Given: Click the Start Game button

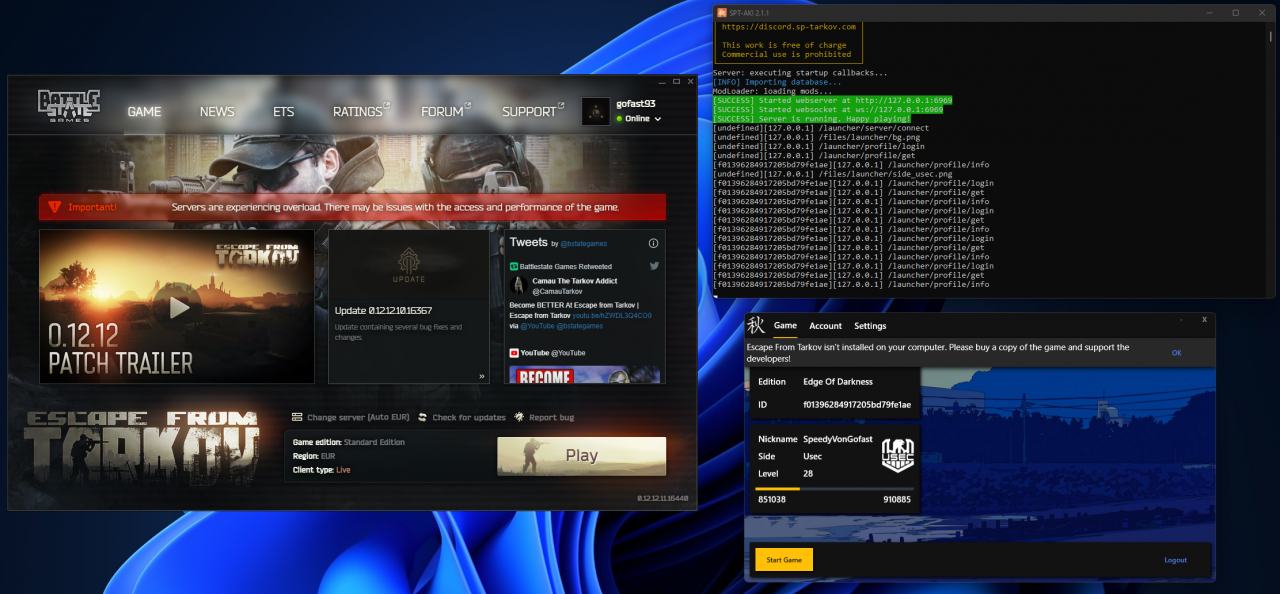Looking at the screenshot, I should (784, 560).
